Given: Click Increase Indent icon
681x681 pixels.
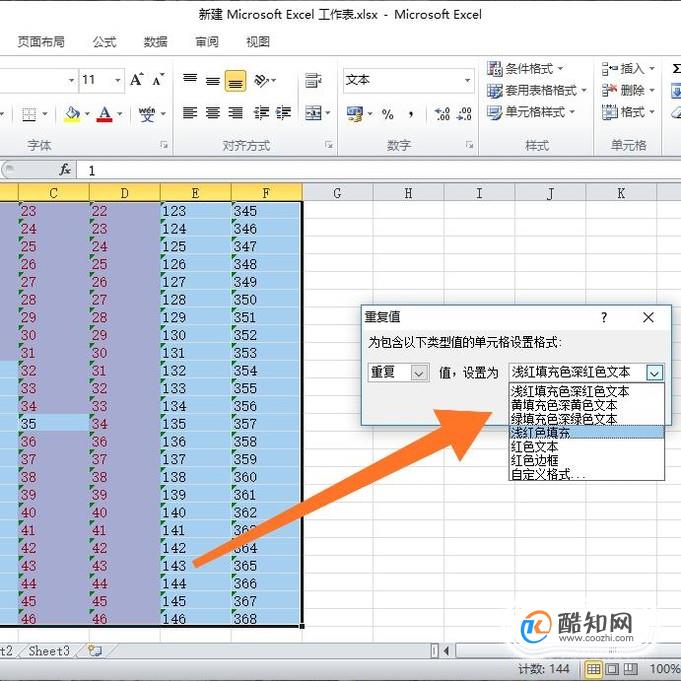Looking at the screenshot, I should (x=284, y=113).
